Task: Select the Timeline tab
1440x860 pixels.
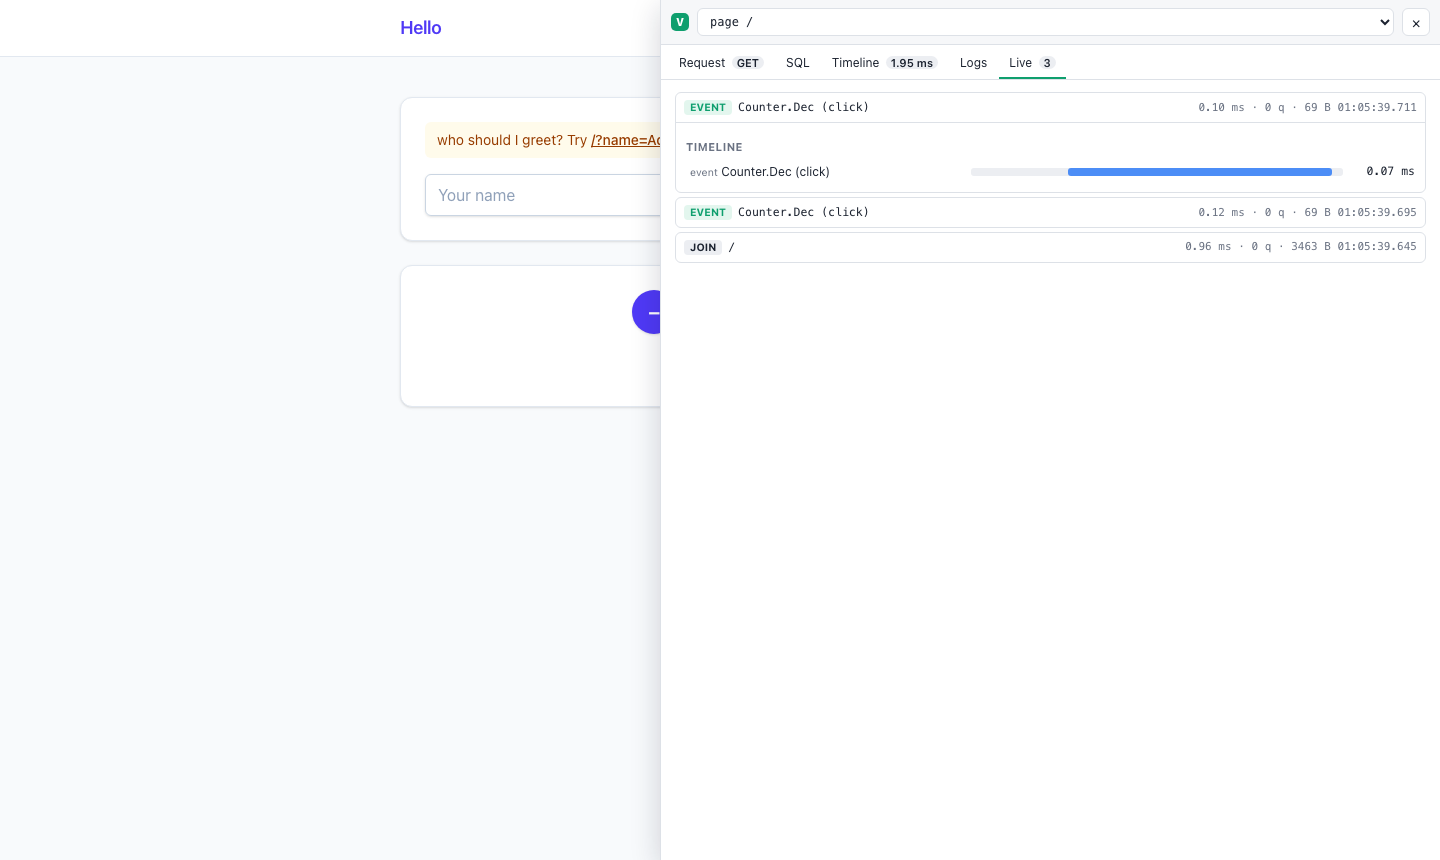Action: pyautogui.click(x=884, y=63)
